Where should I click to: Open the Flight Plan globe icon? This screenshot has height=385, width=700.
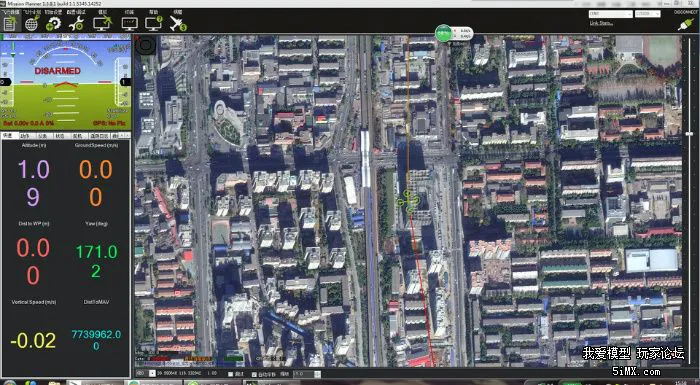31,22
